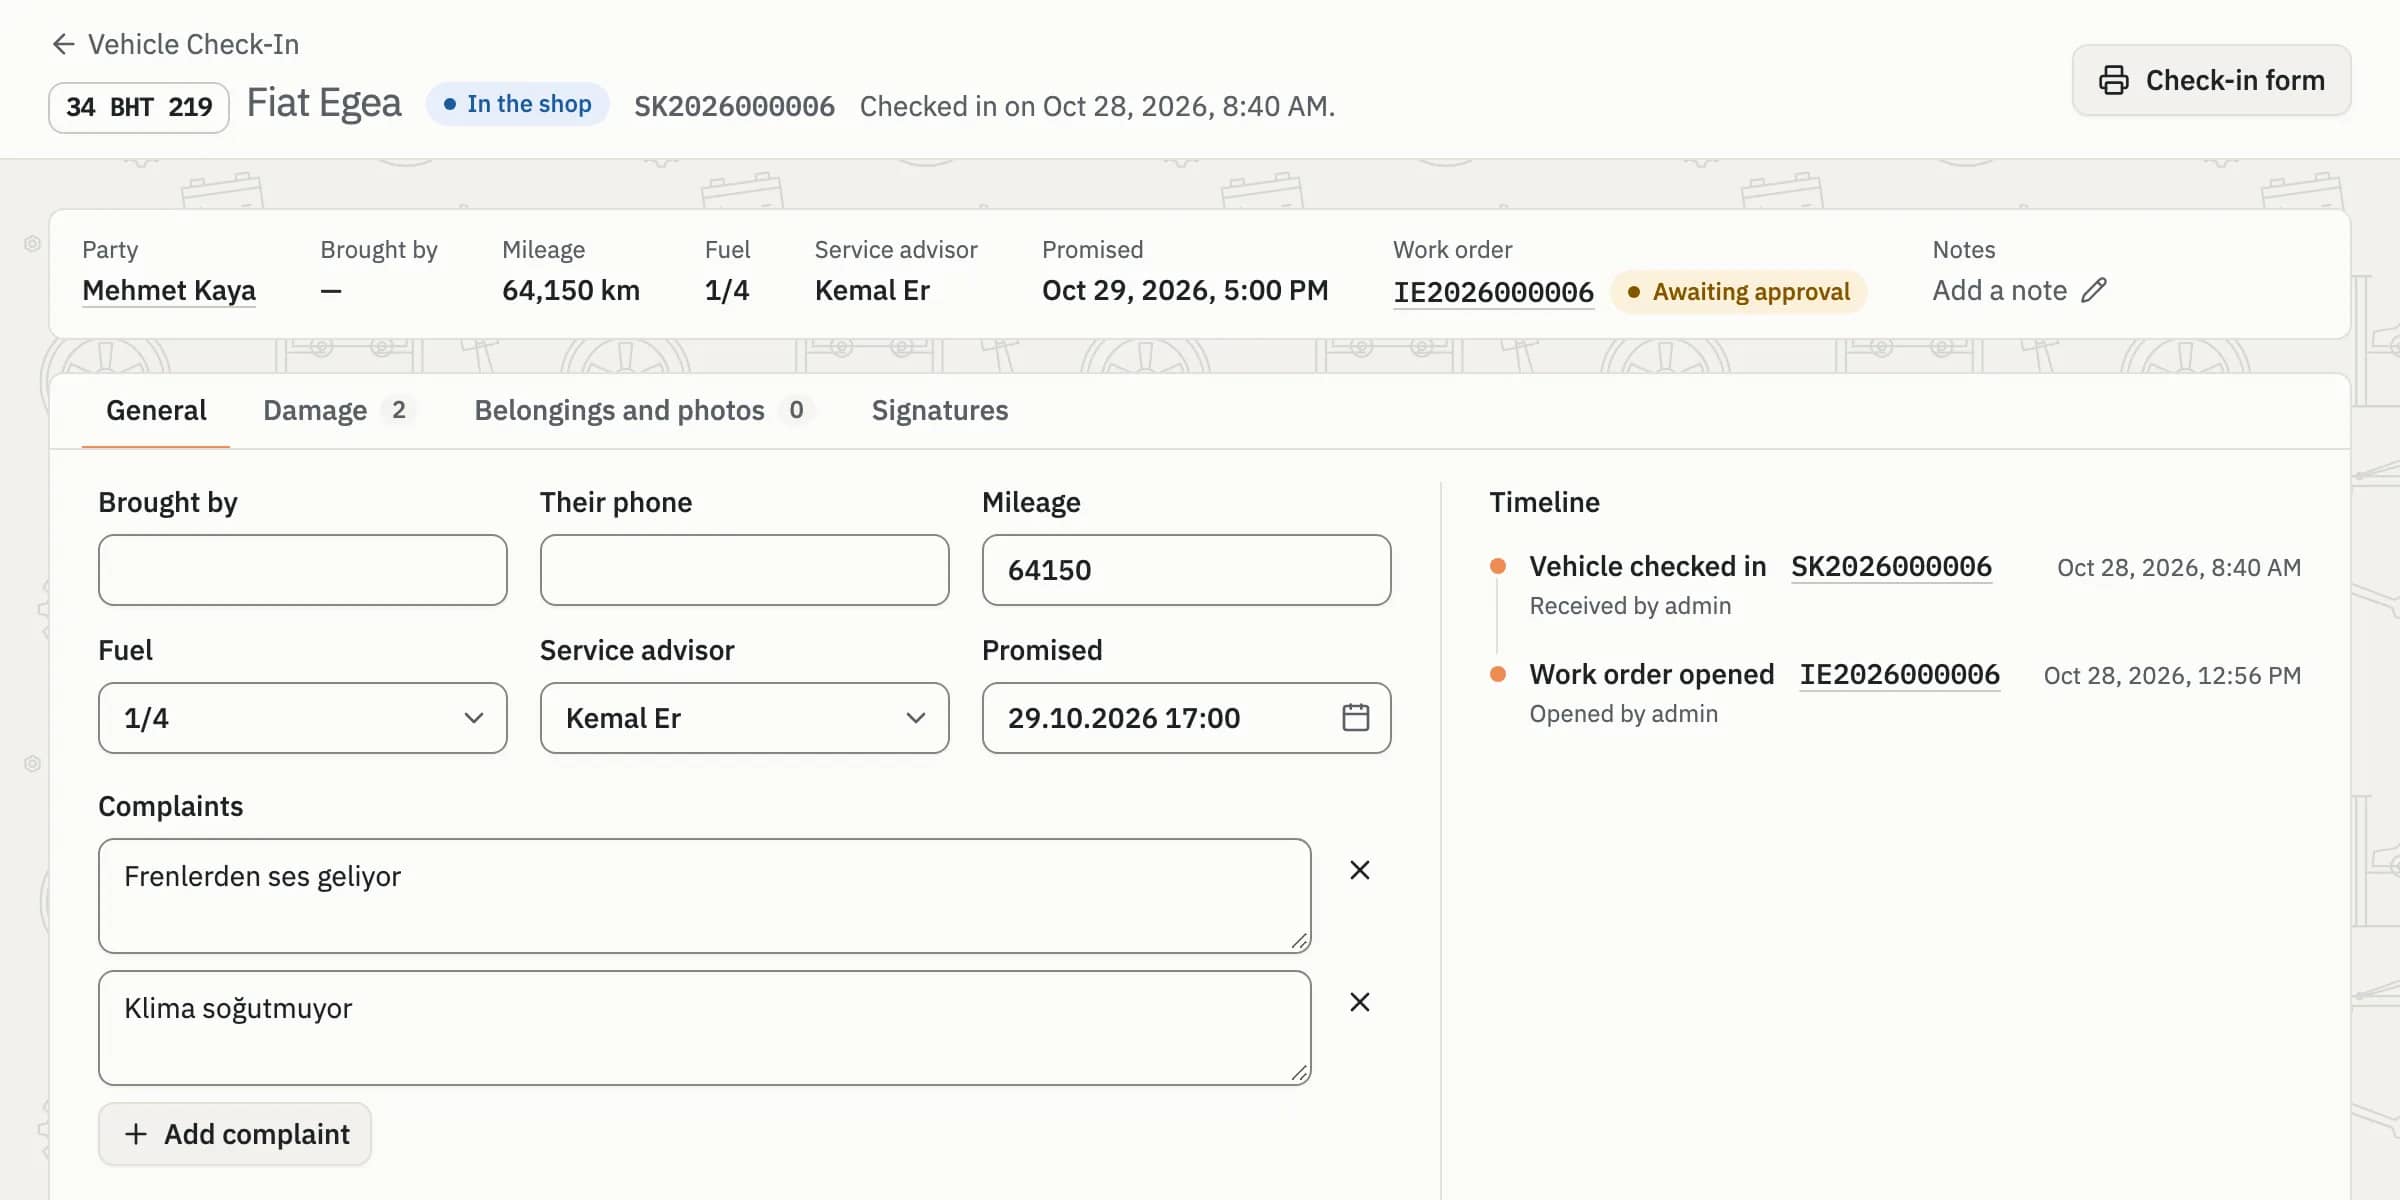Click the 'Vehicle checked in' timeline entry

pyautogui.click(x=1648, y=566)
